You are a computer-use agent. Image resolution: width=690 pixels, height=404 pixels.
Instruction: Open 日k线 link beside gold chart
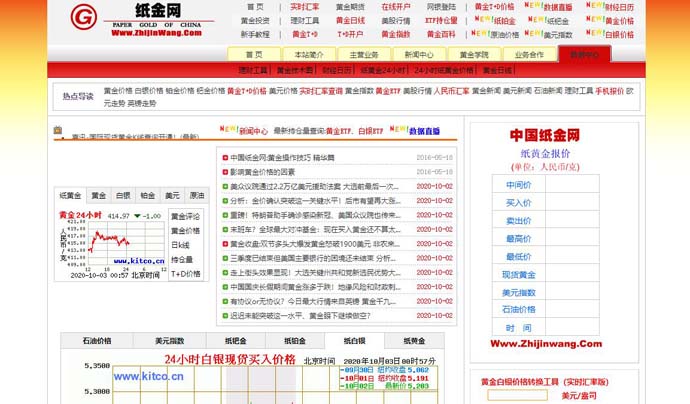coord(180,245)
